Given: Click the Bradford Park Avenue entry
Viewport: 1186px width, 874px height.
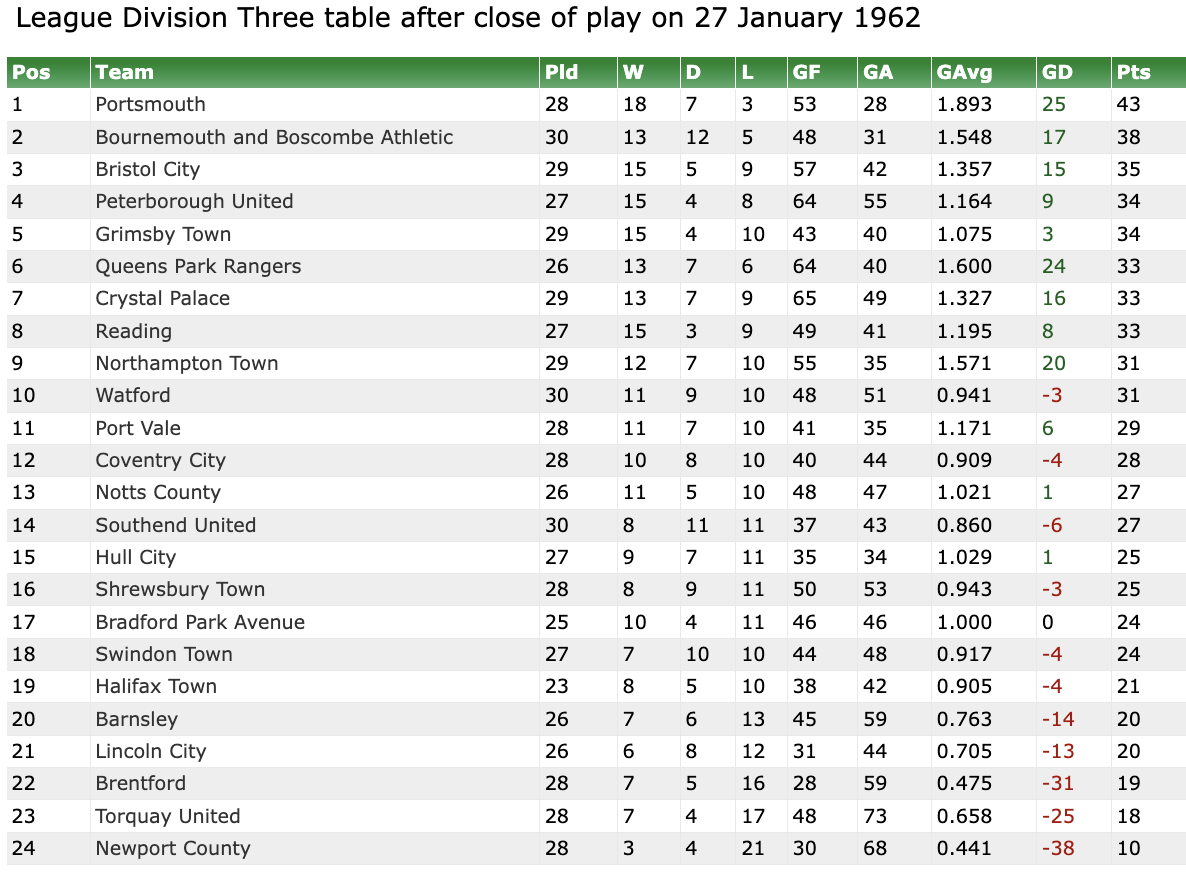Looking at the screenshot, I should [x=200, y=622].
